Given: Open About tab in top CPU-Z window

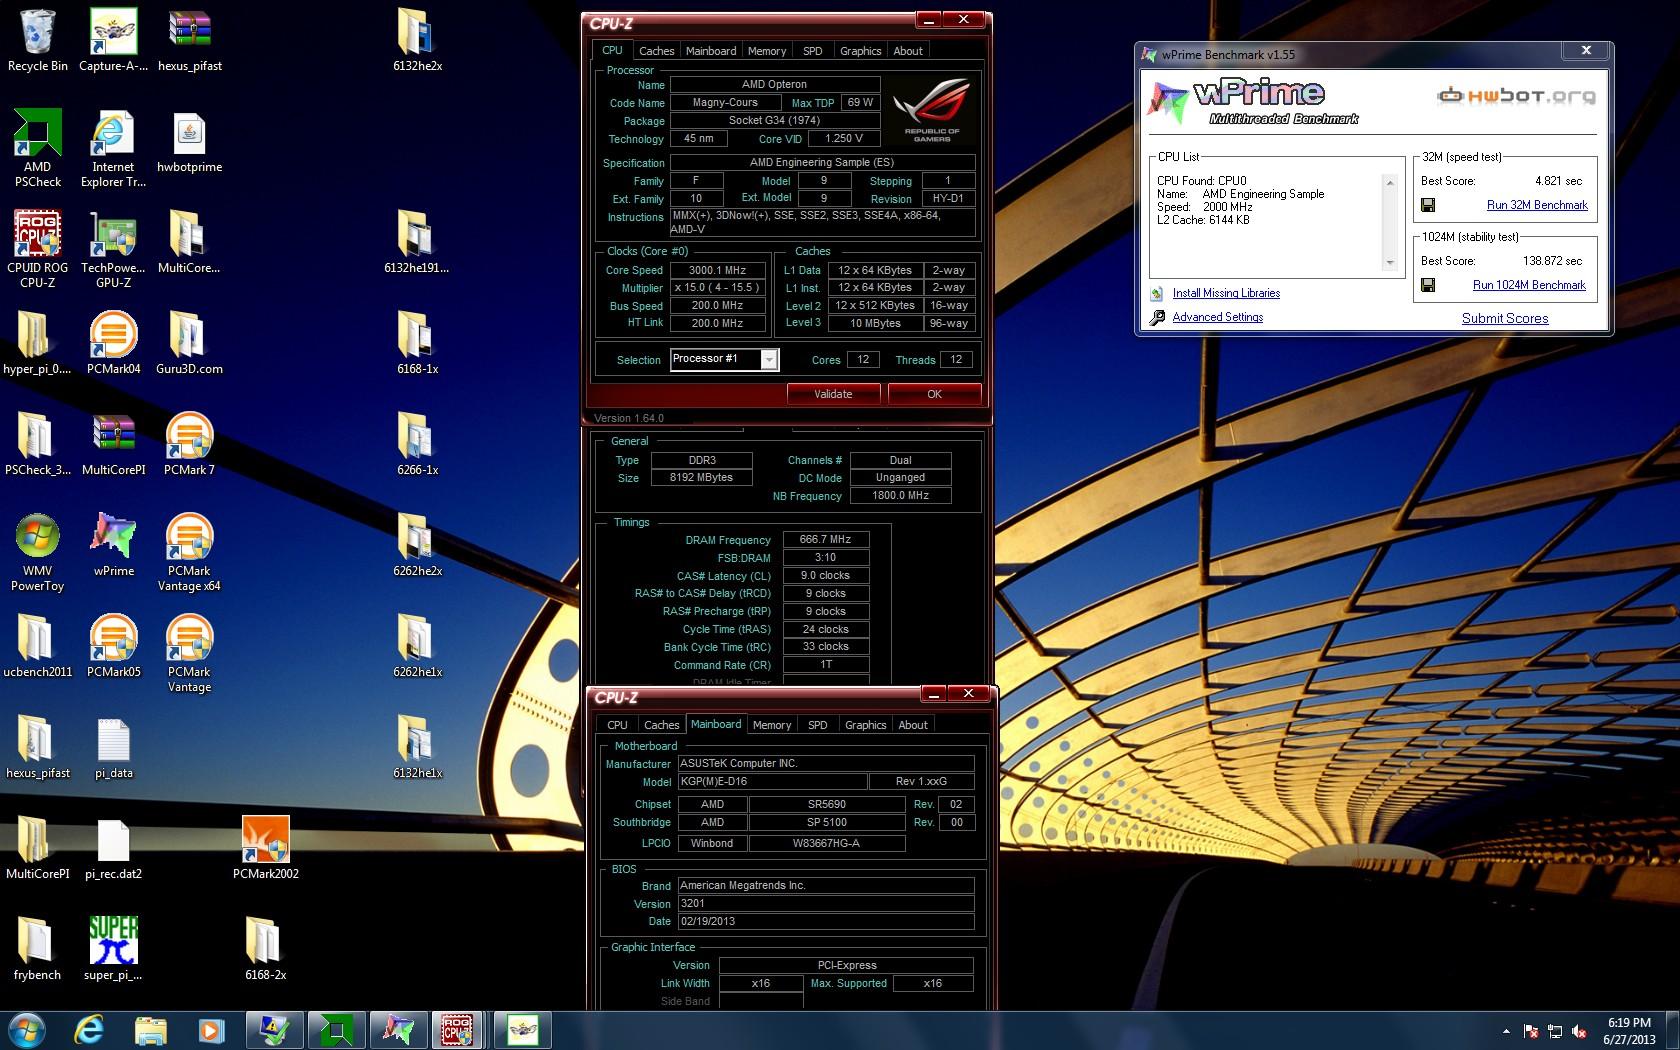Looking at the screenshot, I should tap(908, 51).
